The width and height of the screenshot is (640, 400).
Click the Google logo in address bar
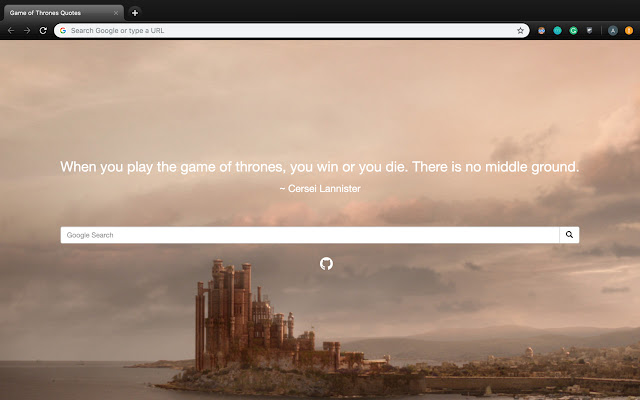click(63, 31)
